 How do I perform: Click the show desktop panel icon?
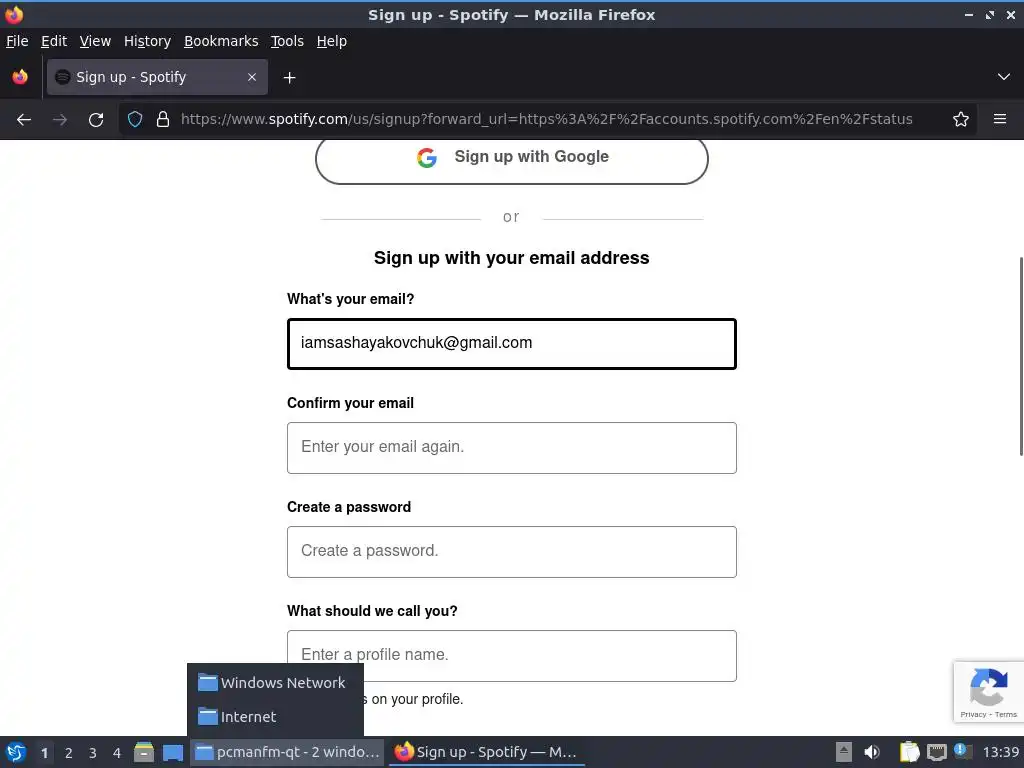(173, 752)
